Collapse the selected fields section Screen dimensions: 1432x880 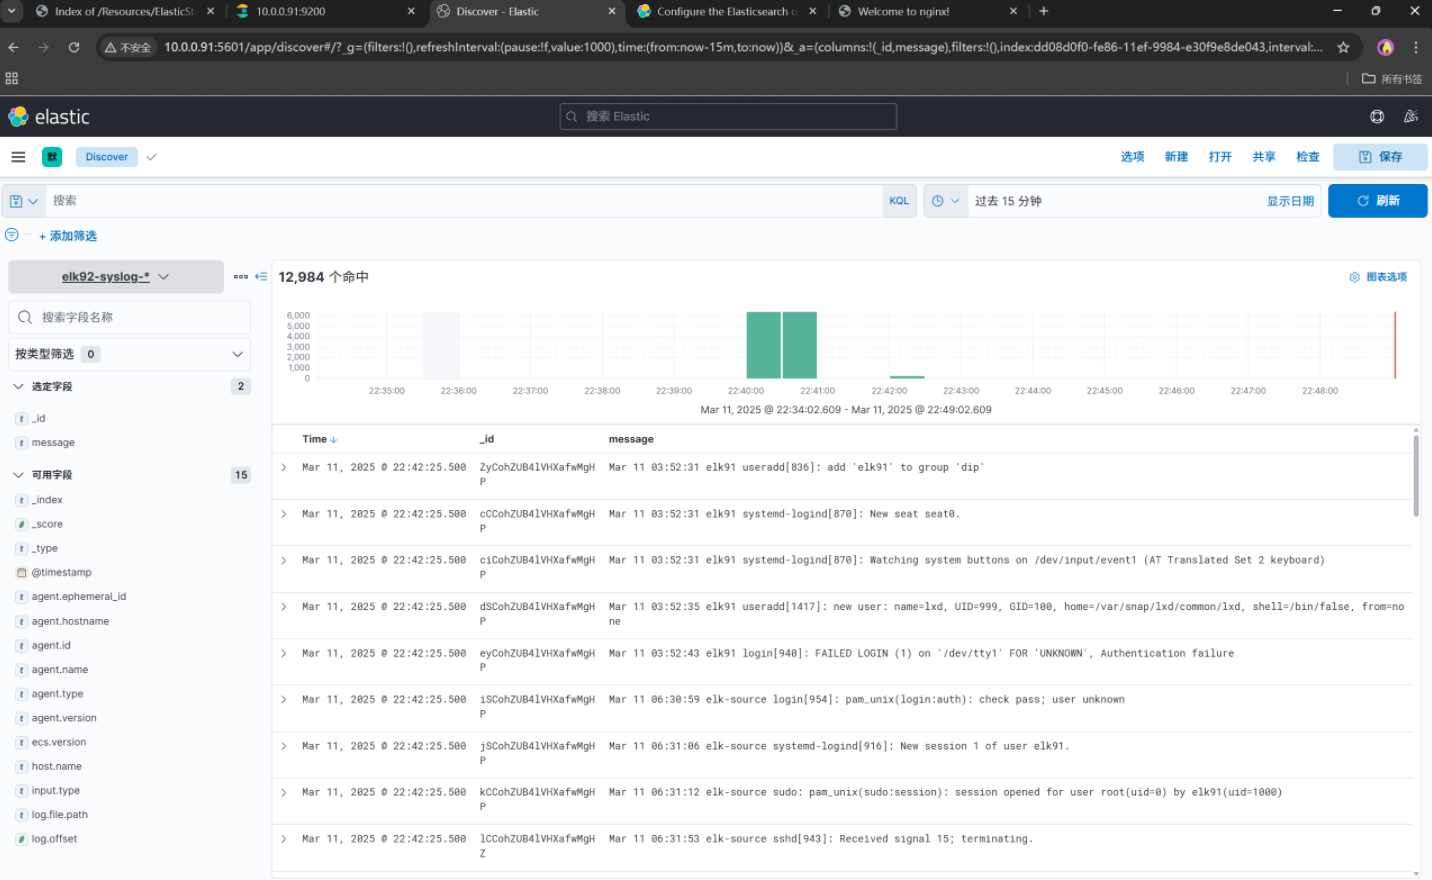(x=18, y=386)
